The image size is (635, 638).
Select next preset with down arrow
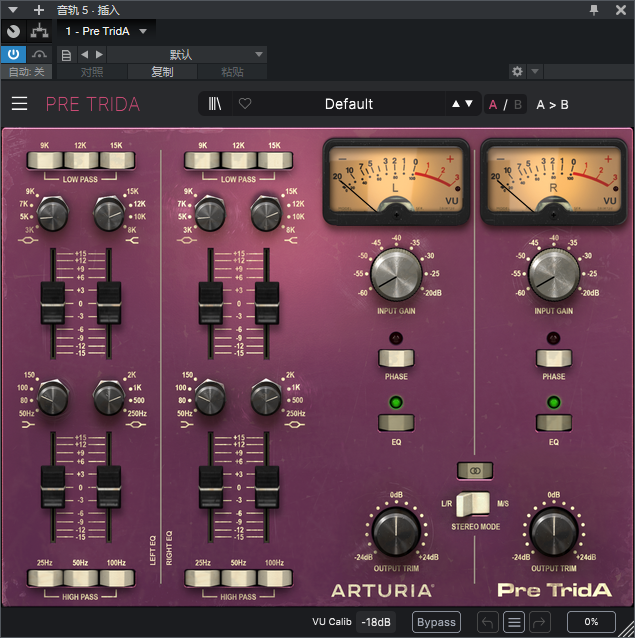pos(469,104)
